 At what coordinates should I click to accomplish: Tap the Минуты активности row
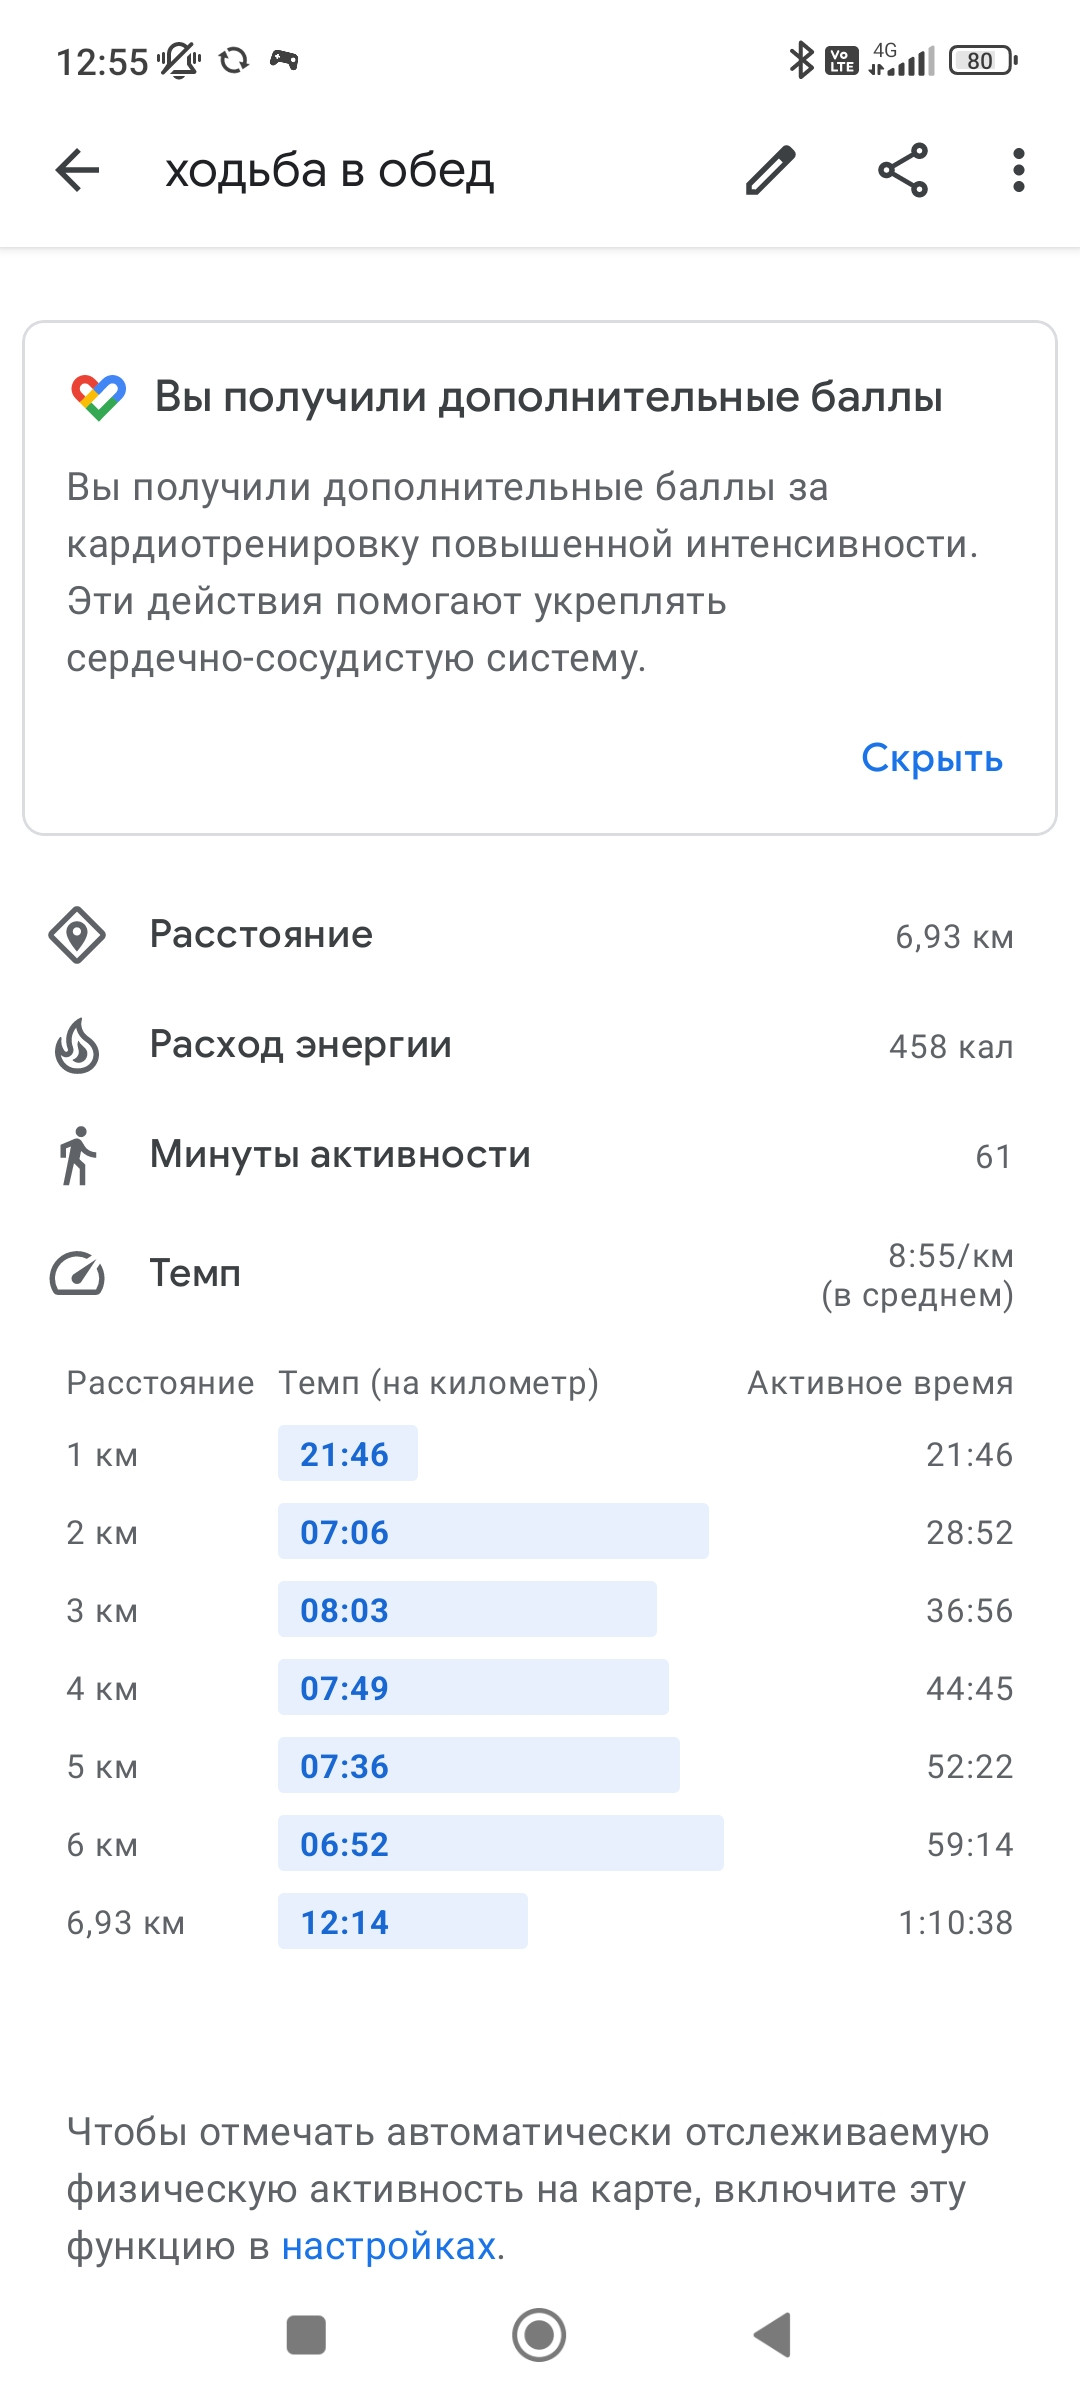coord(540,1155)
